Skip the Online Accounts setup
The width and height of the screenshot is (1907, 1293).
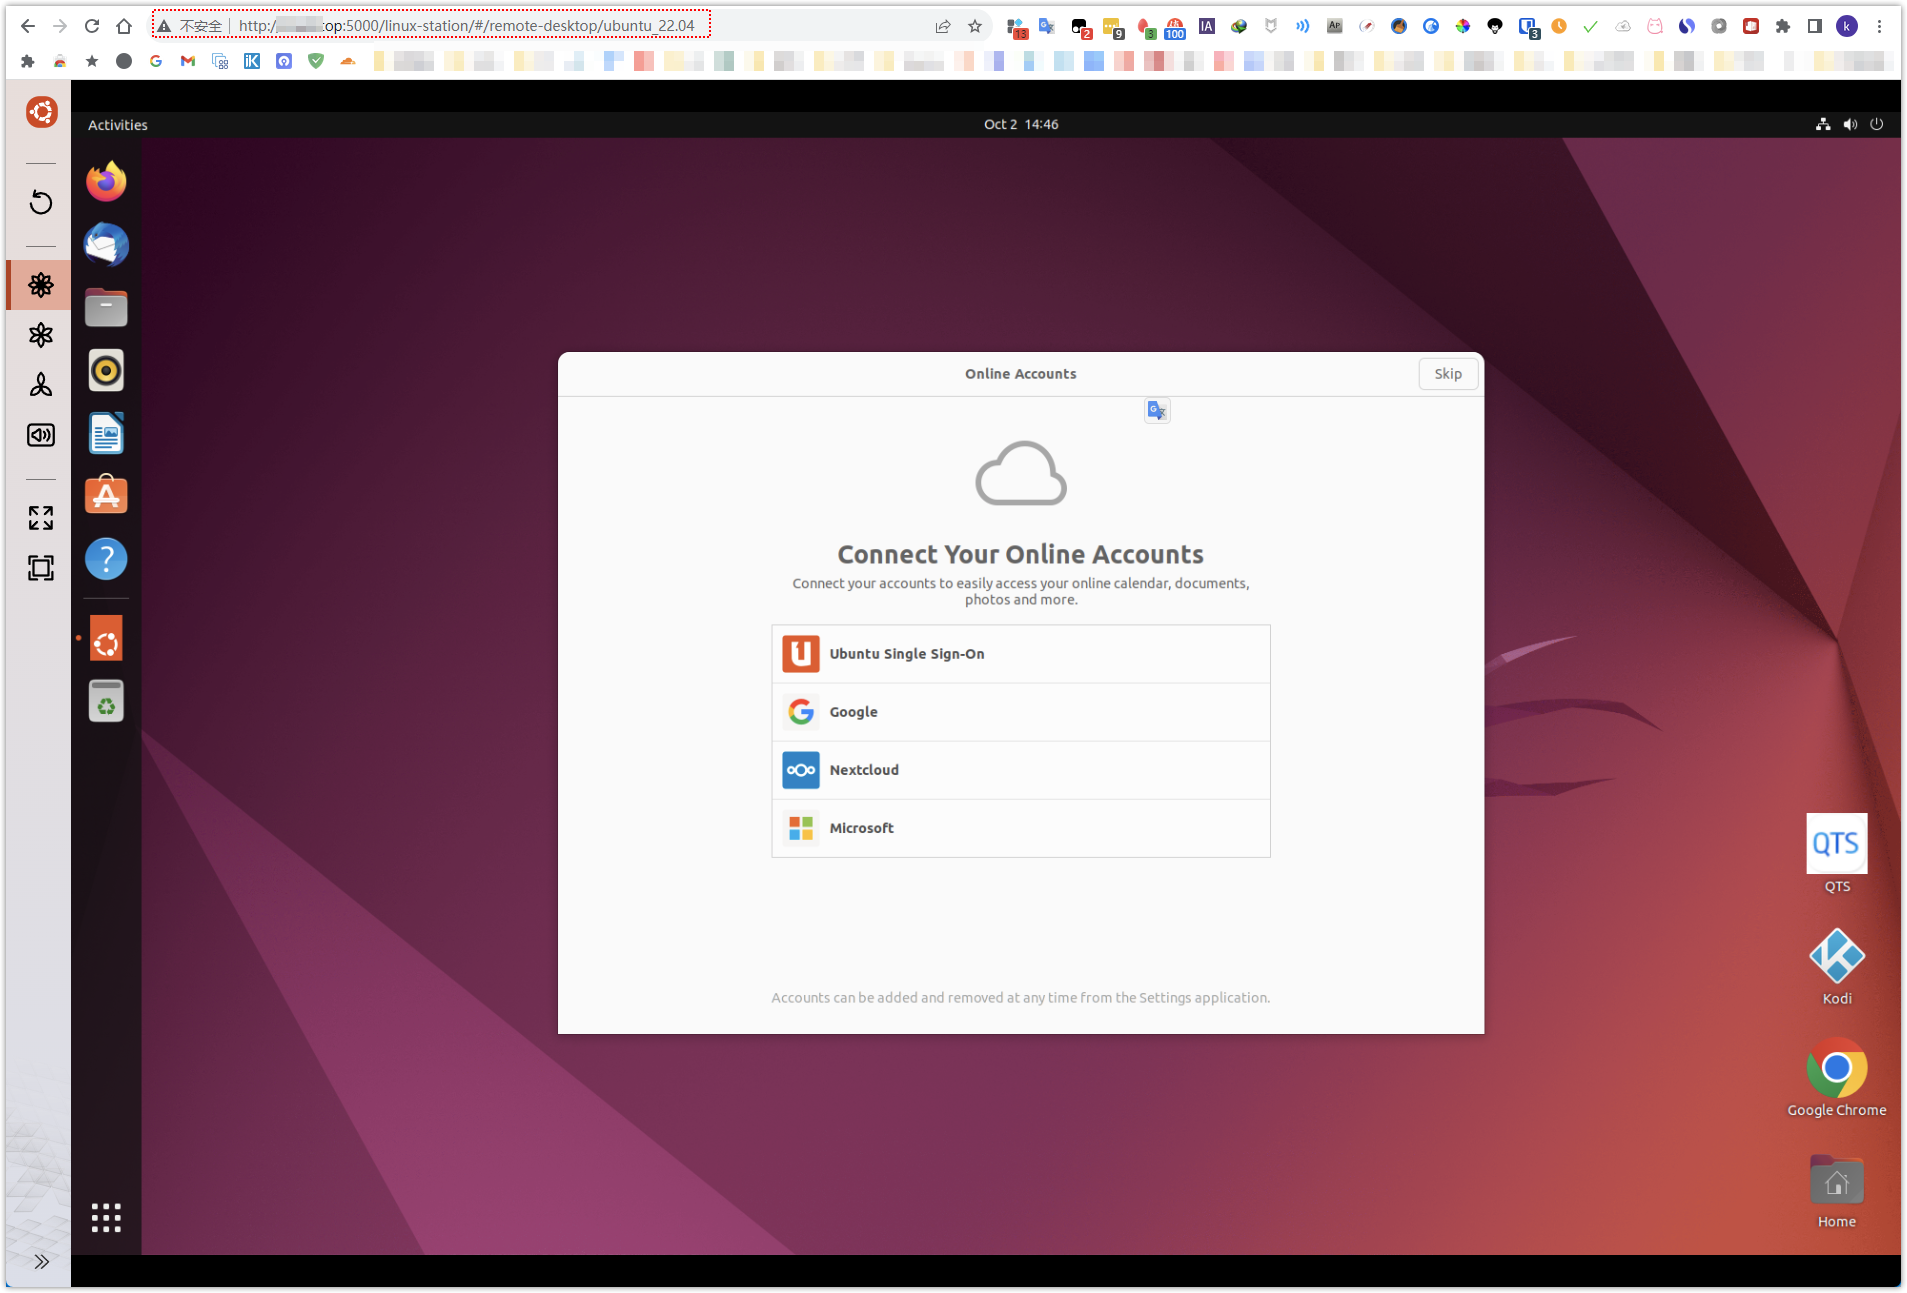(1447, 374)
